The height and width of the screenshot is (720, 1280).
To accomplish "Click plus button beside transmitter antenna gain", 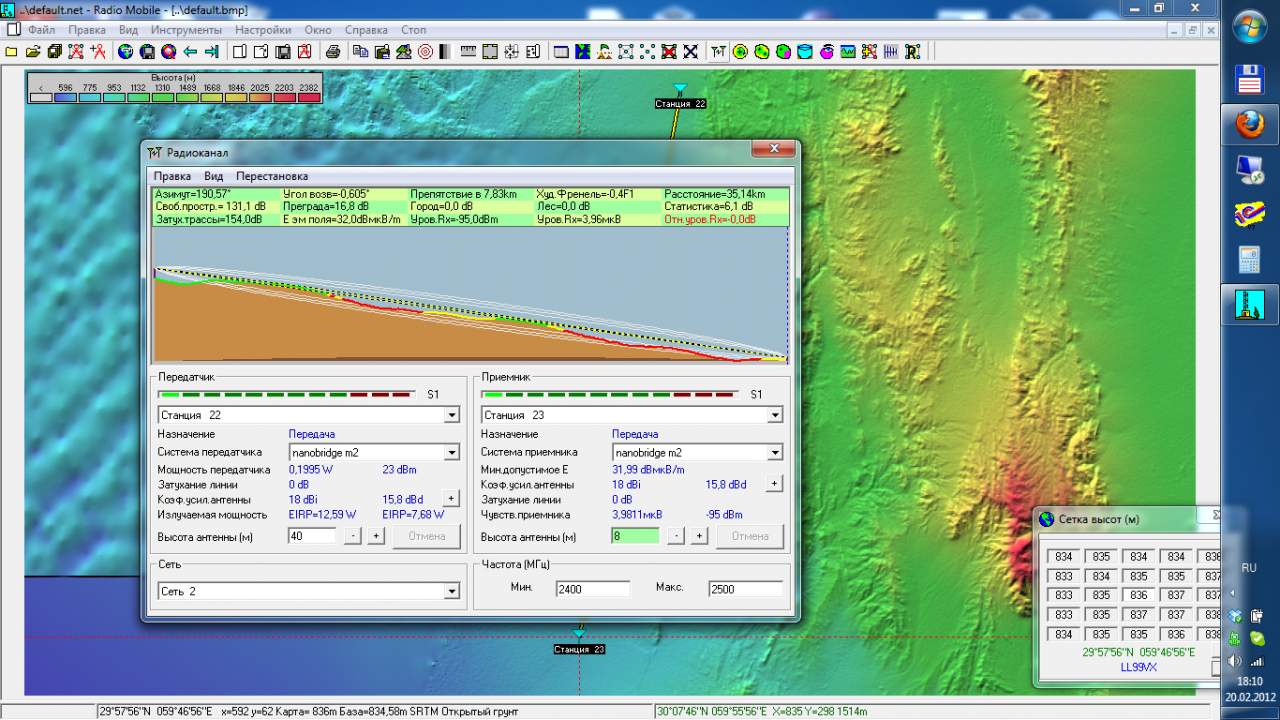I will pos(450,498).
